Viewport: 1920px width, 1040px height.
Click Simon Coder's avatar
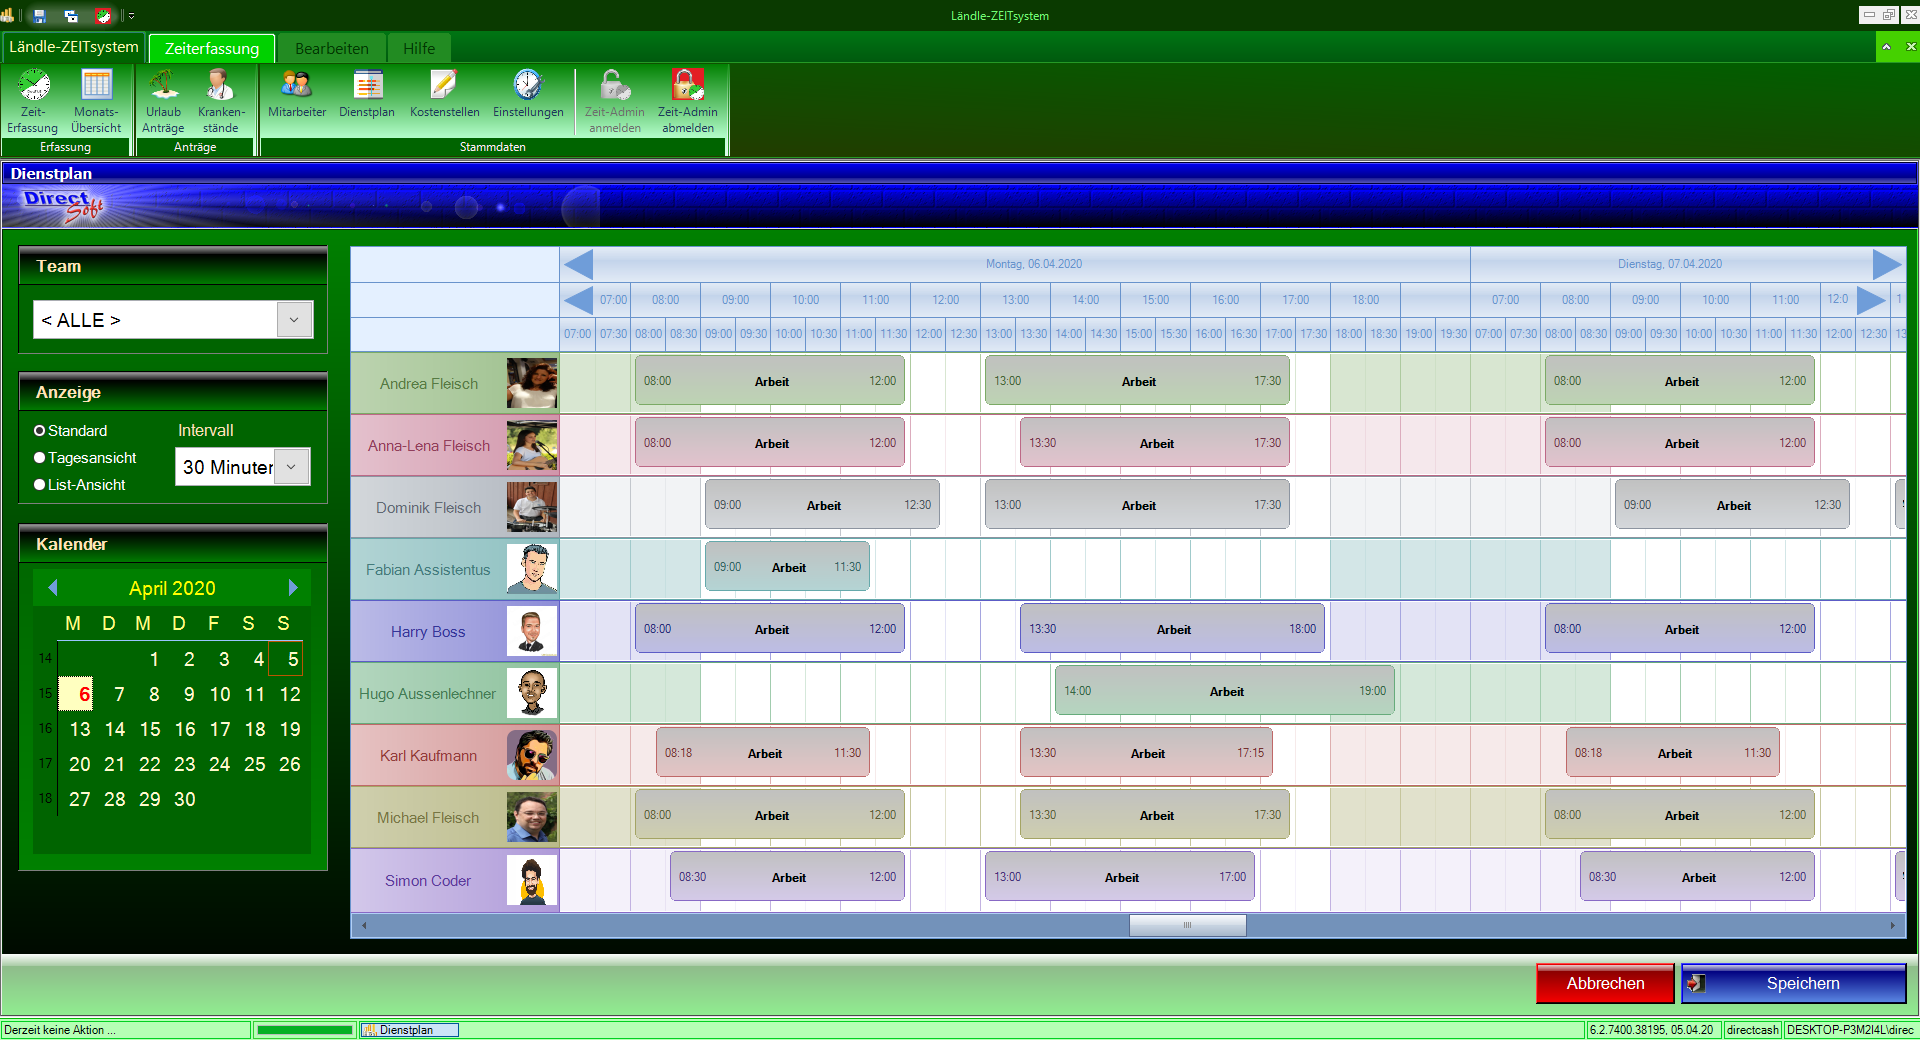click(x=532, y=880)
